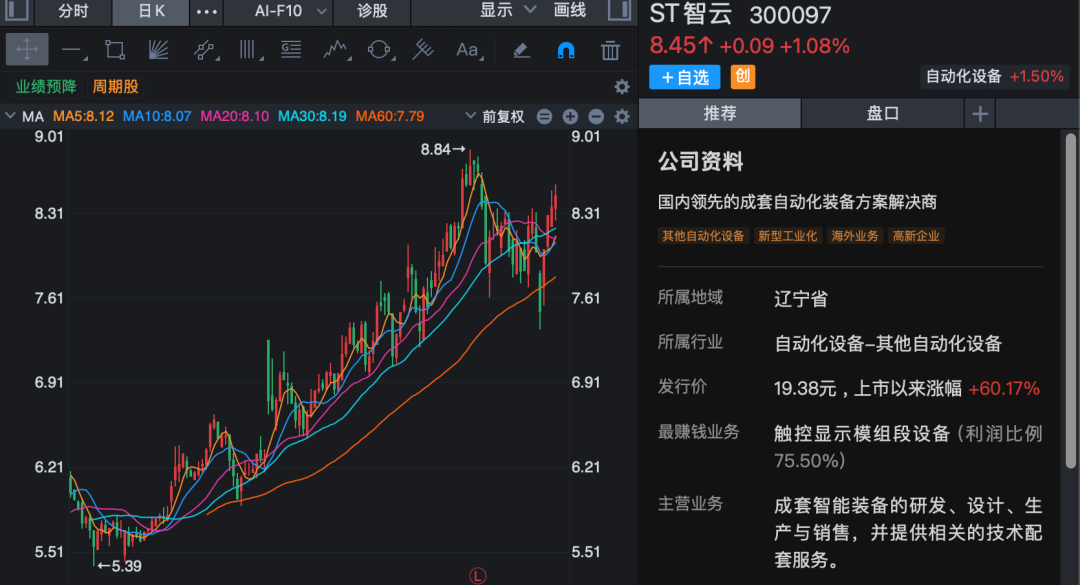Image resolution: width=1080 pixels, height=585 pixels.
Task: Select the Aa text annotation tool
Action: (468, 49)
